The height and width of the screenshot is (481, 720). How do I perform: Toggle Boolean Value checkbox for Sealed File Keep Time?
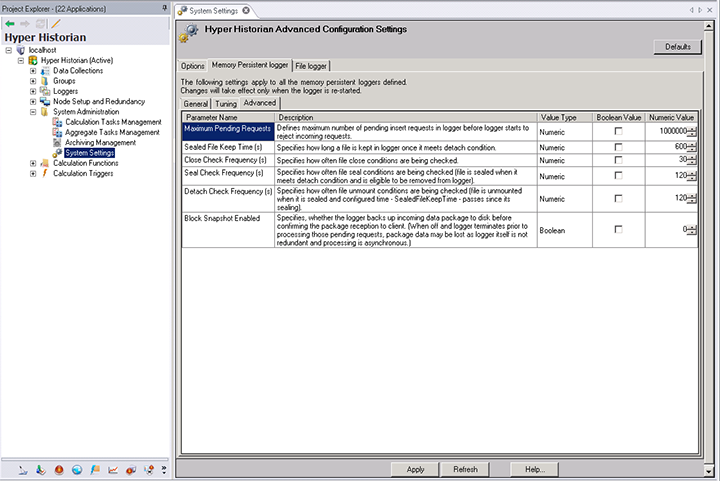pyautogui.click(x=618, y=147)
